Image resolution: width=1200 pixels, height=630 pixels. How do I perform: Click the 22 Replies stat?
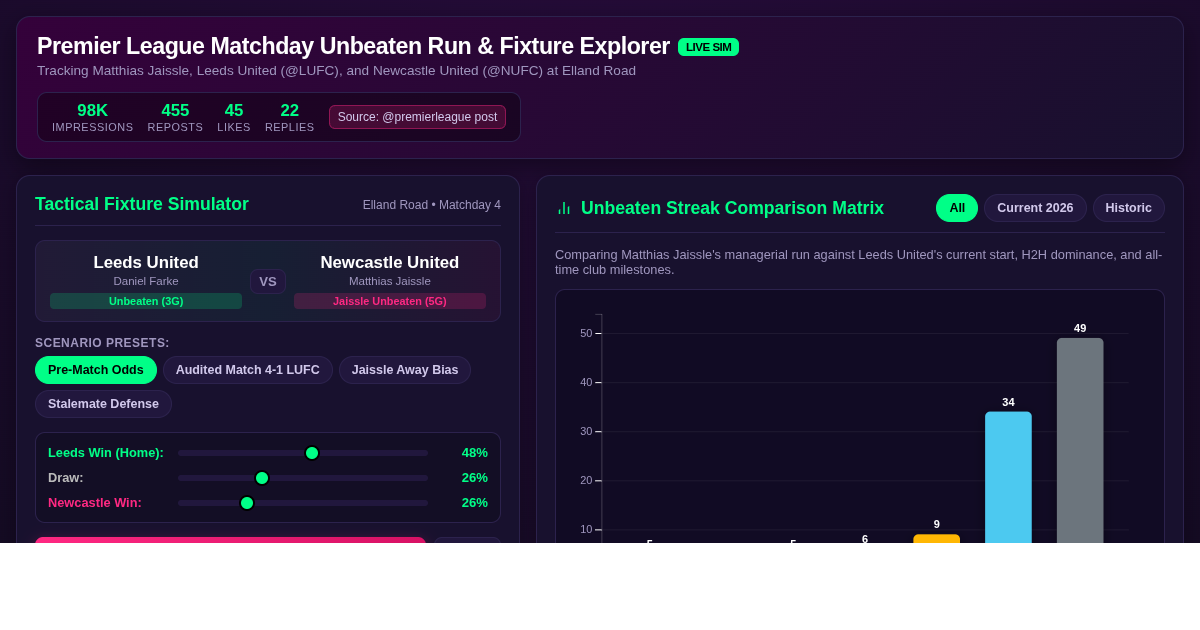[x=289, y=117]
